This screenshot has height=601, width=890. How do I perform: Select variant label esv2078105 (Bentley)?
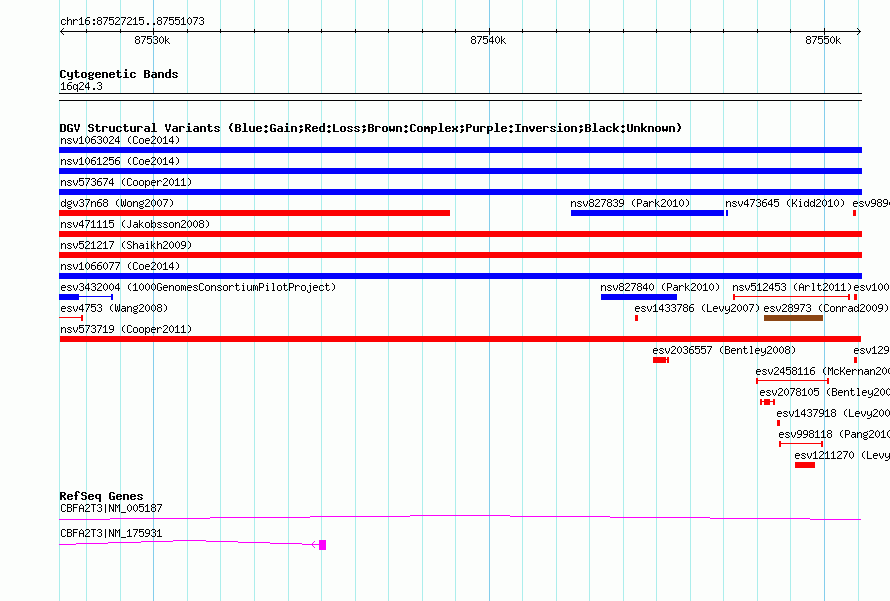(824, 392)
